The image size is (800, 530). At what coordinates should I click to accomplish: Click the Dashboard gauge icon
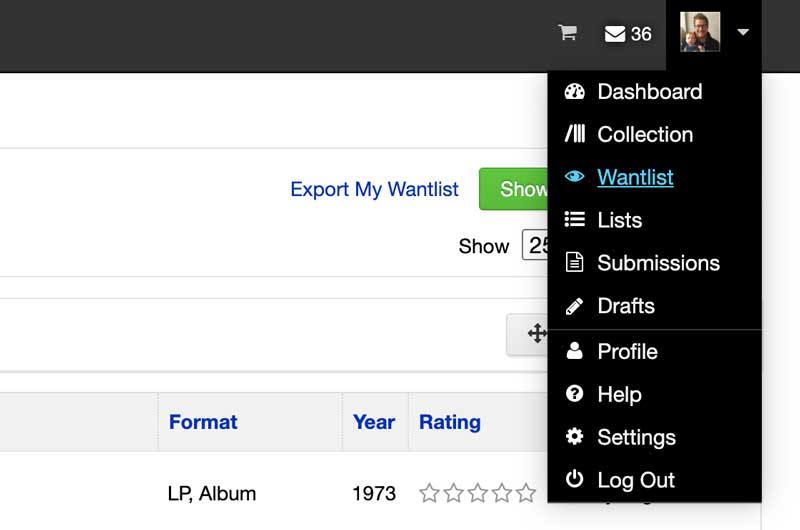[x=574, y=92]
